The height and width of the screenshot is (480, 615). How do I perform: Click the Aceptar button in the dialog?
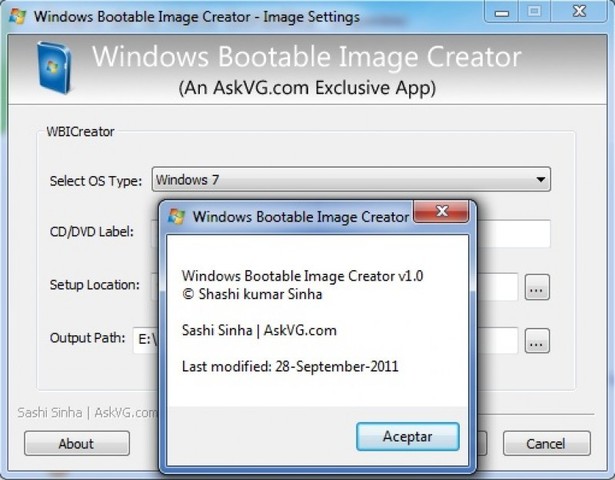tap(408, 436)
